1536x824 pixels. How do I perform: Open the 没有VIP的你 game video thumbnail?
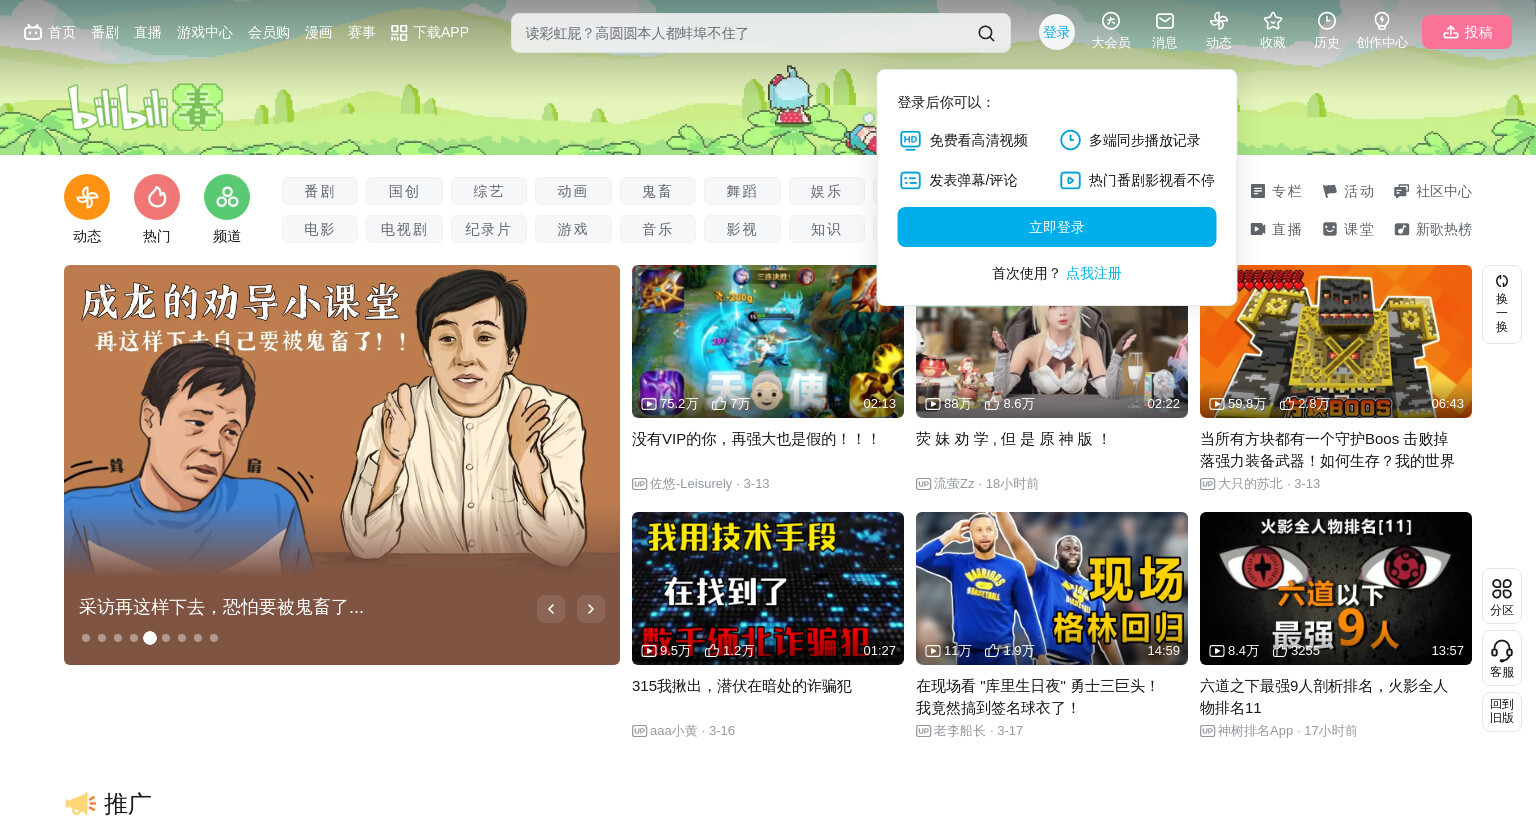(768, 341)
